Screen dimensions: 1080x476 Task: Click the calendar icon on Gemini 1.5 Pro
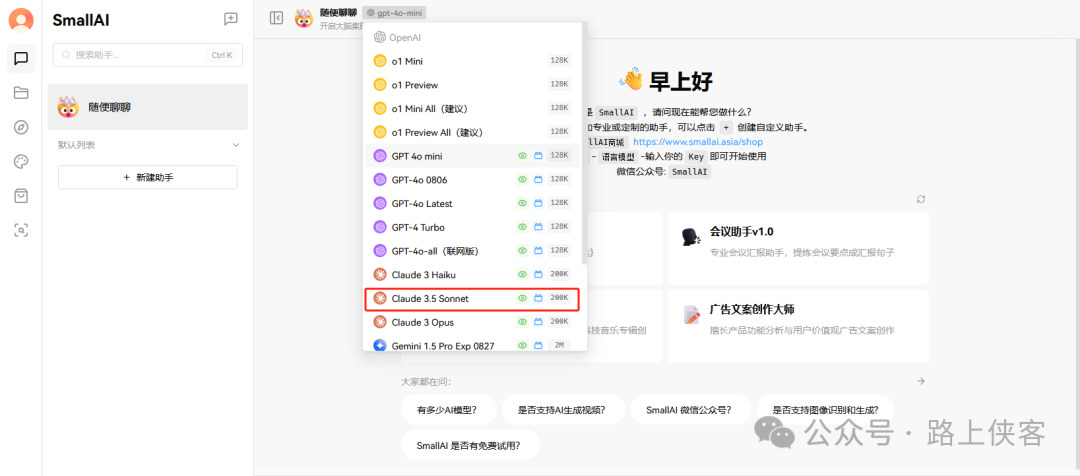coord(539,345)
